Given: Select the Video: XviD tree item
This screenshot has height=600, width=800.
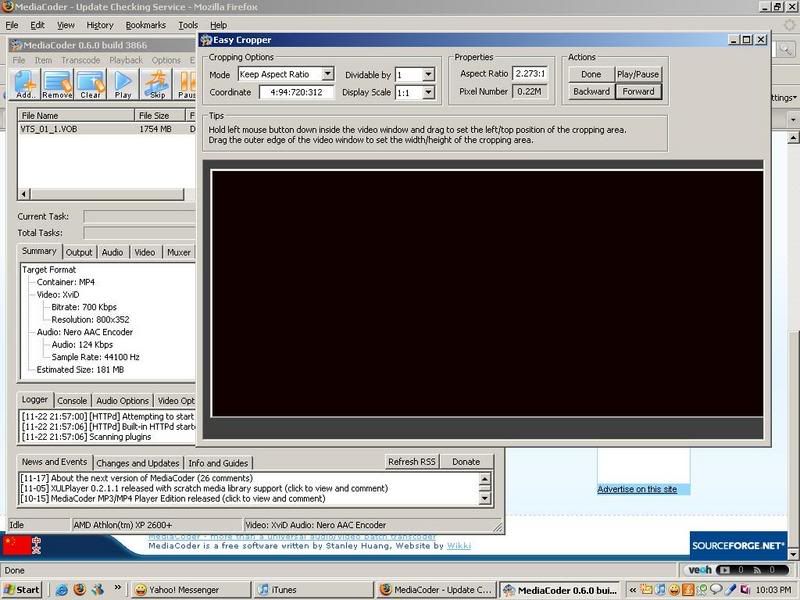Looking at the screenshot, I should (58, 294).
